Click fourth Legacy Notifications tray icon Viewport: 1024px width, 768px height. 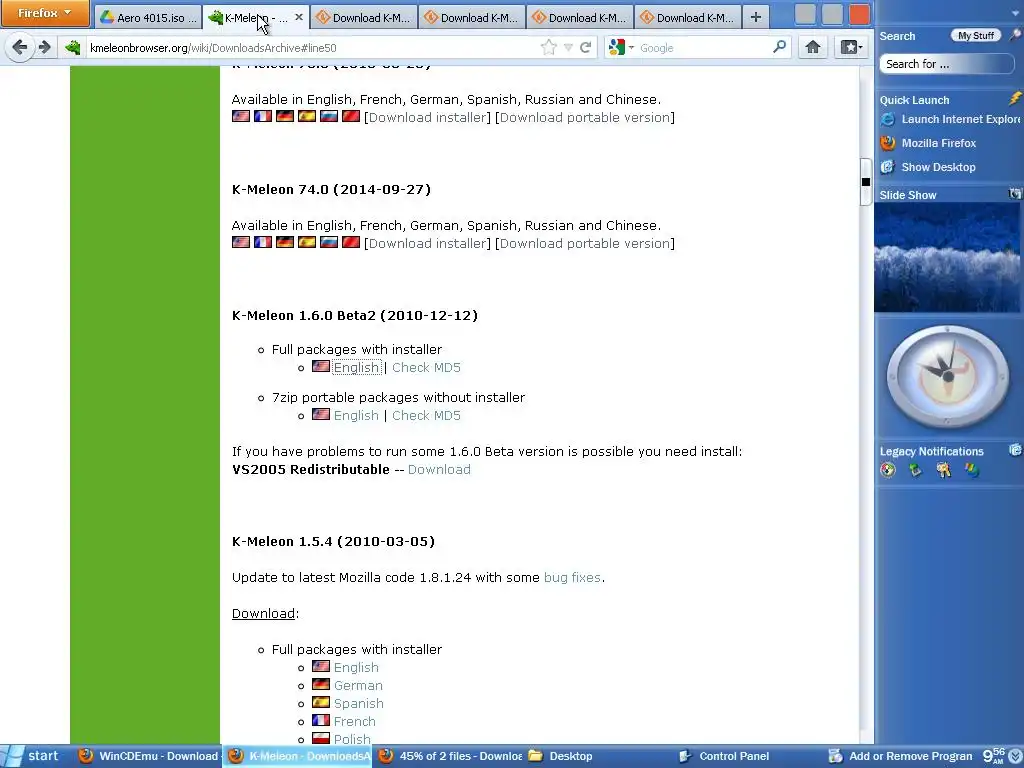click(972, 470)
